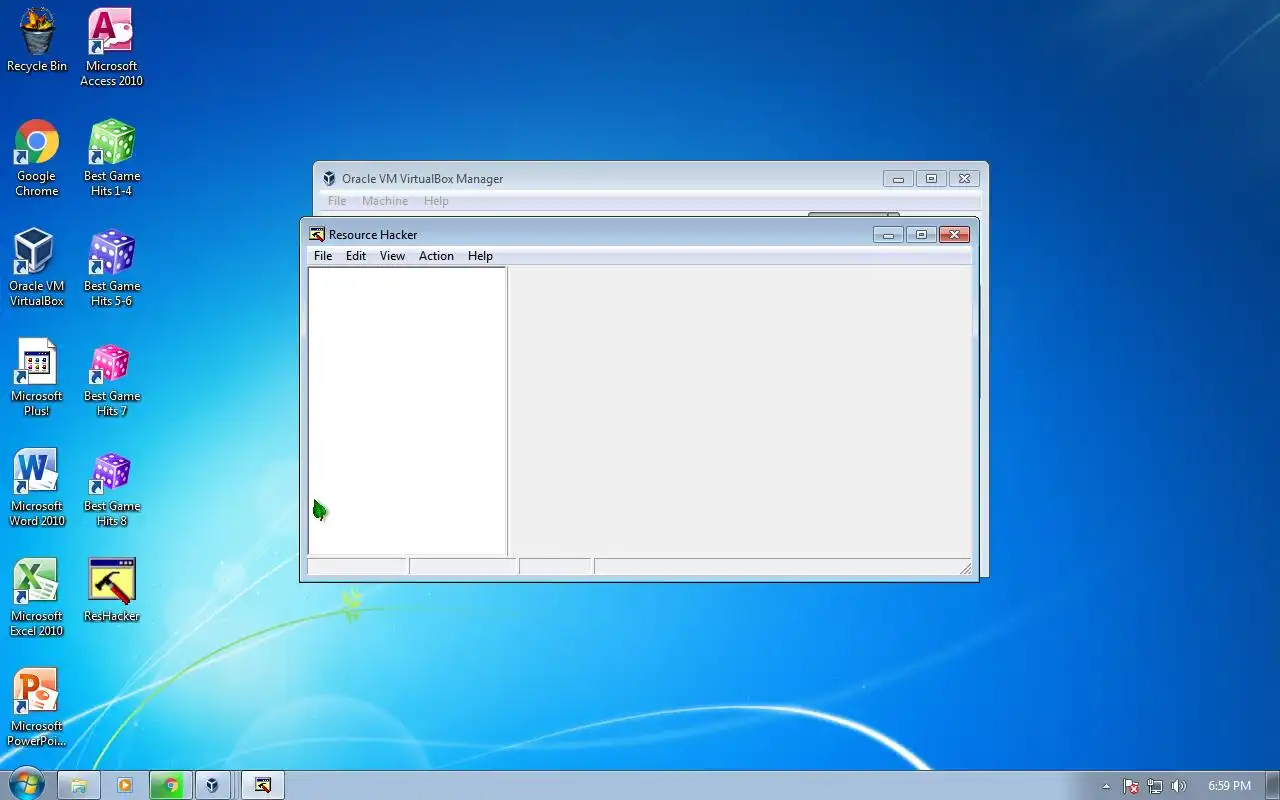Image resolution: width=1280 pixels, height=800 pixels.
Task: Click the Show desktop button
Action: click(1273, 785)
